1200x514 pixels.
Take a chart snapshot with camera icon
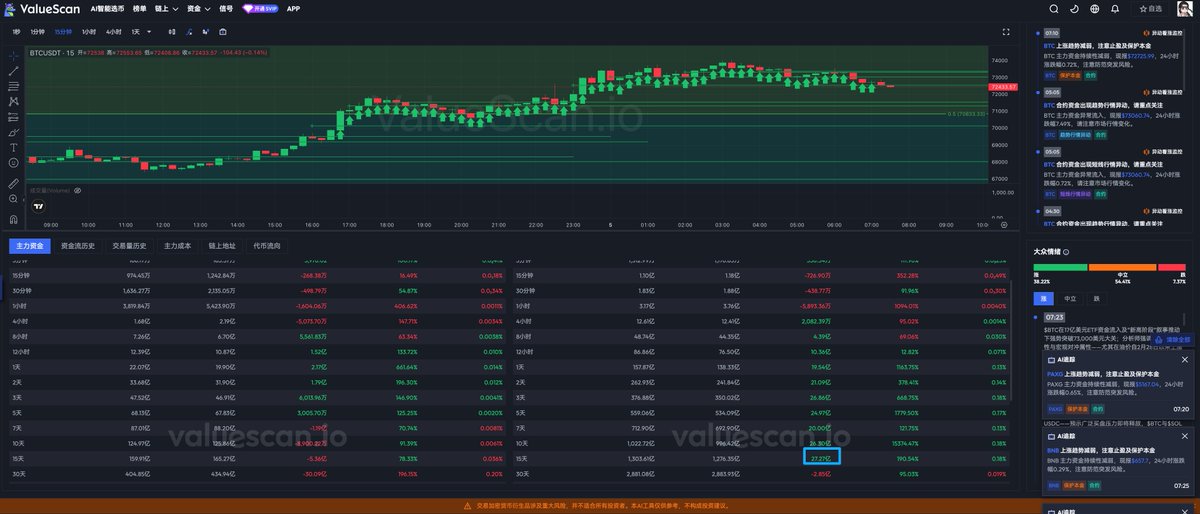pyautogui.click(x=223, y=31)
